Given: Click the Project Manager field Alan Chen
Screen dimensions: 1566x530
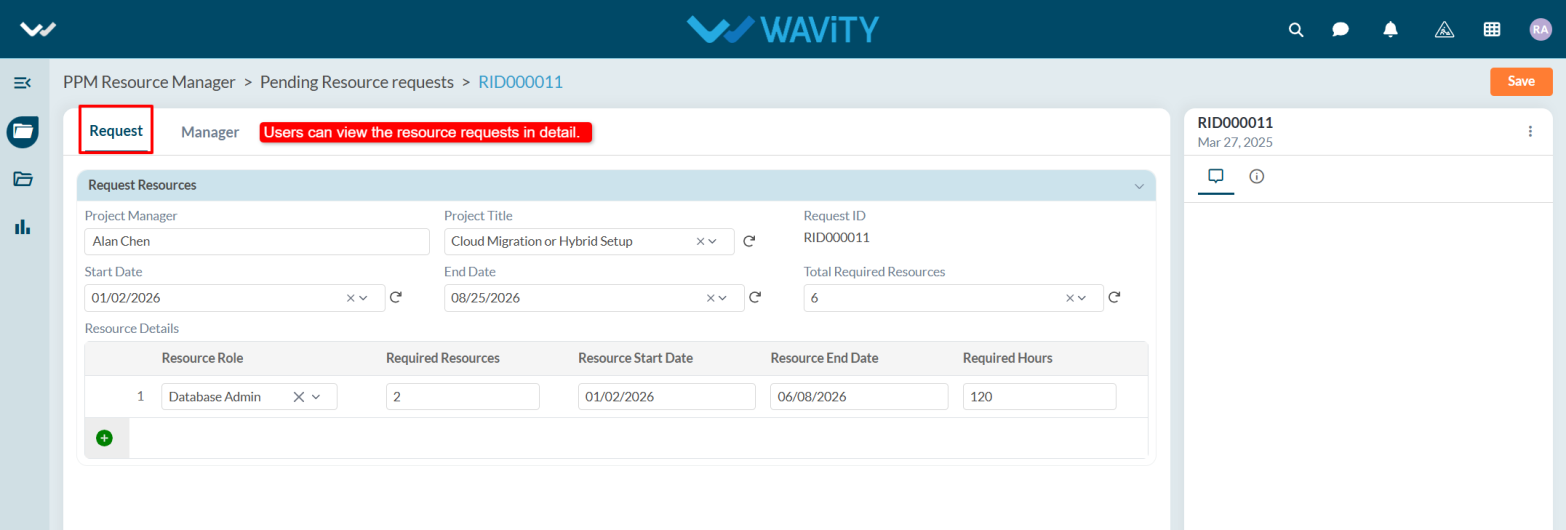Looking at the screenshot, I should [x=257, y=241].
